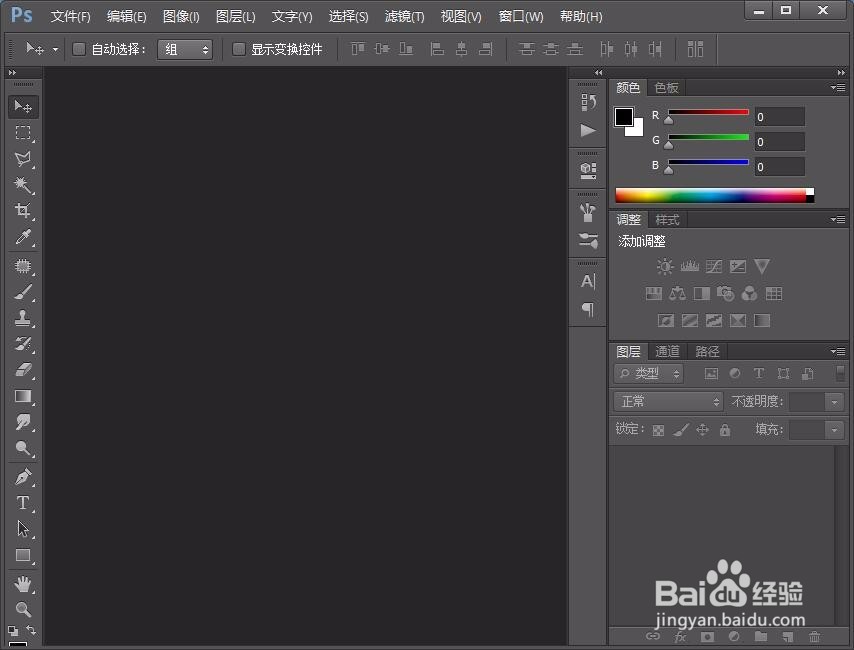Select the Move tool in toolbox
This screenshot has height=650, width=854.
(x=23, y=106)
